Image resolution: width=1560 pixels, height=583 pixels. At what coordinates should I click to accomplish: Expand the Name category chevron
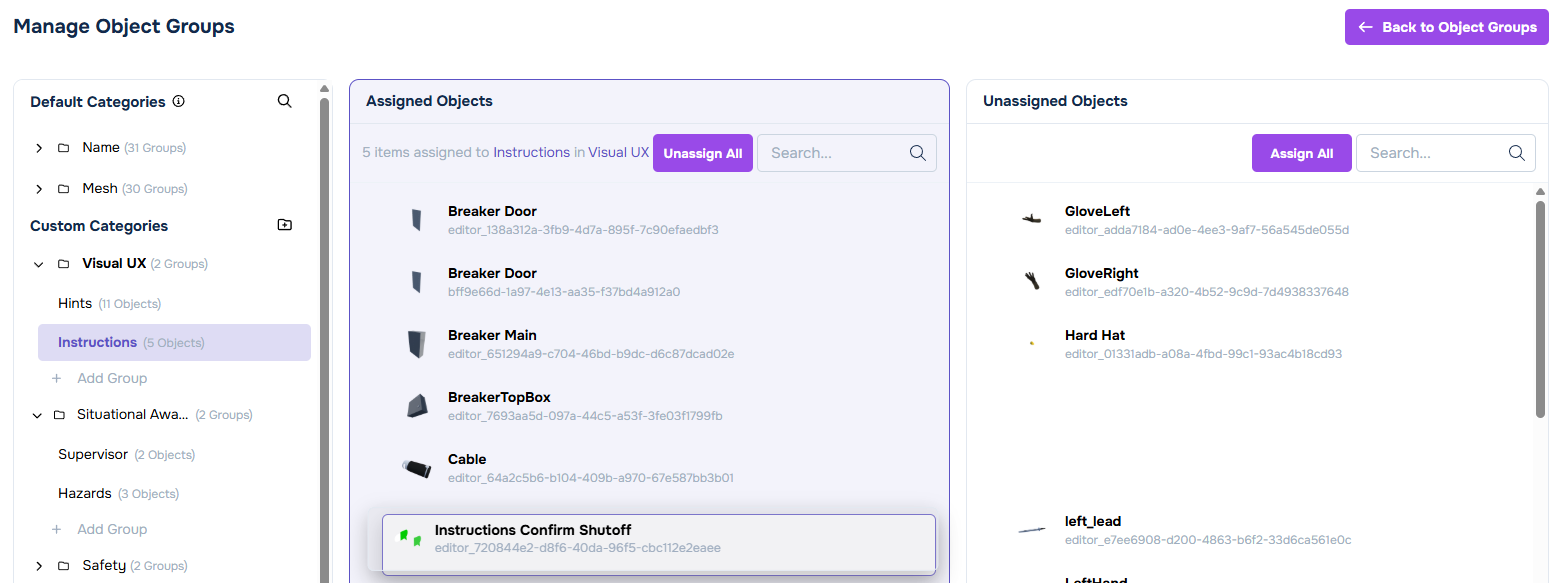tap(39, 148)
